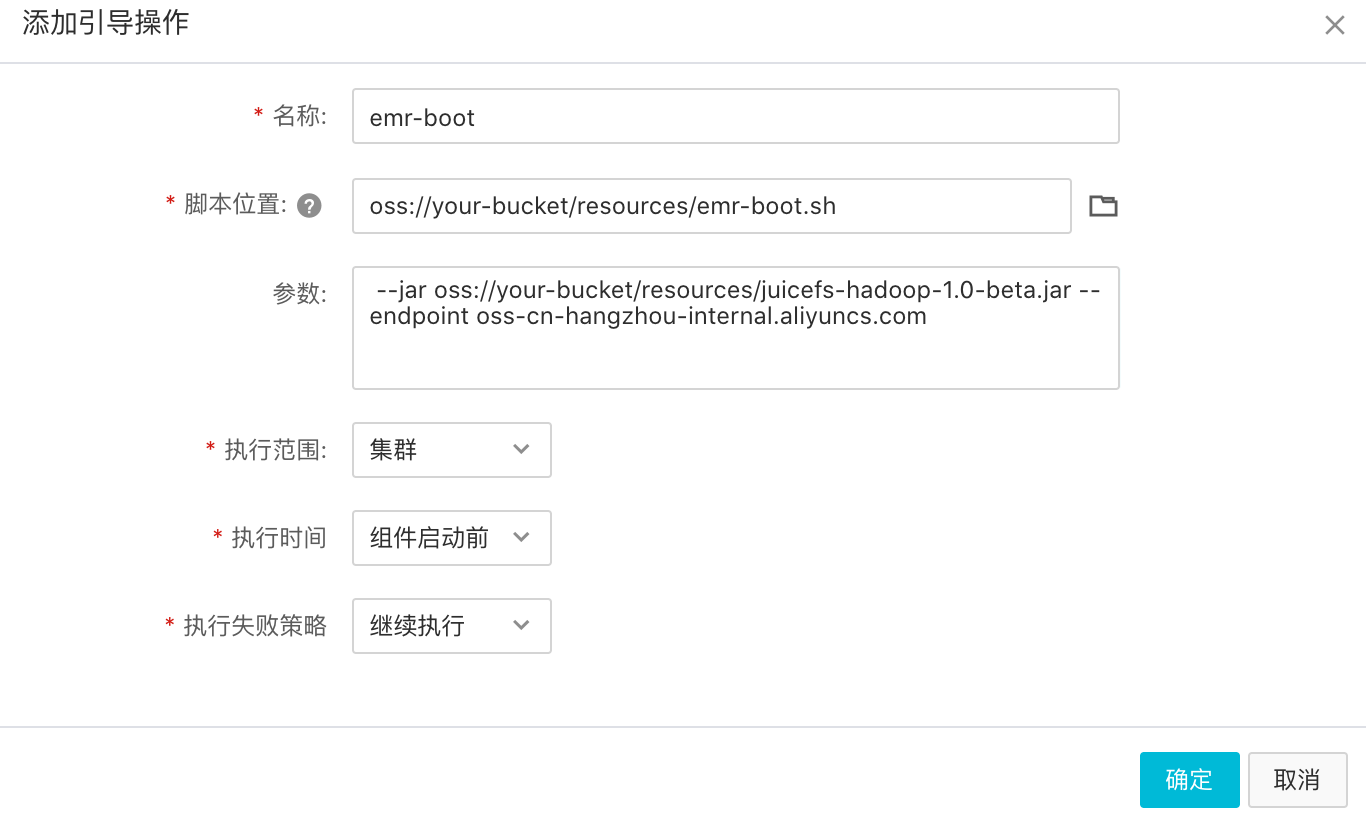Cancel the bootstrap action with 取消

pos(1297,780)
